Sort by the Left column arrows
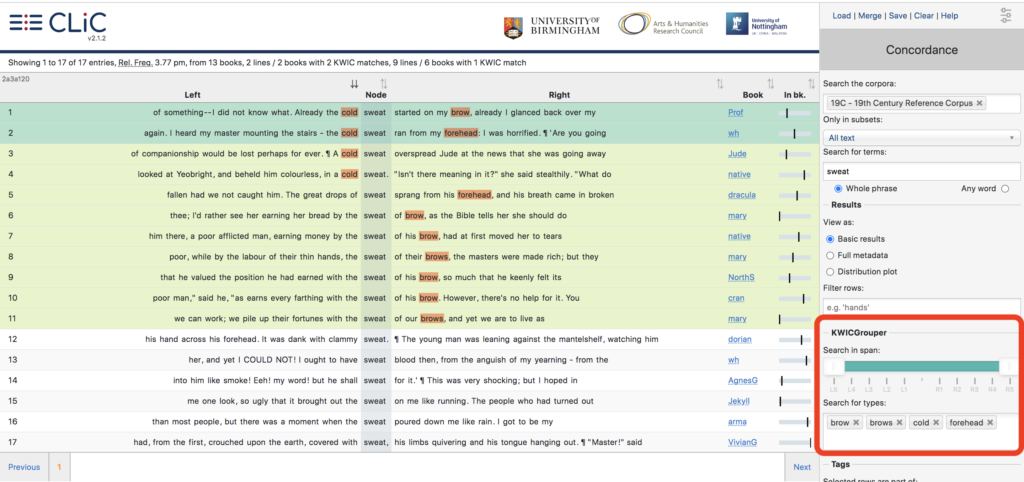1024x482 pixels. (354, 84)
